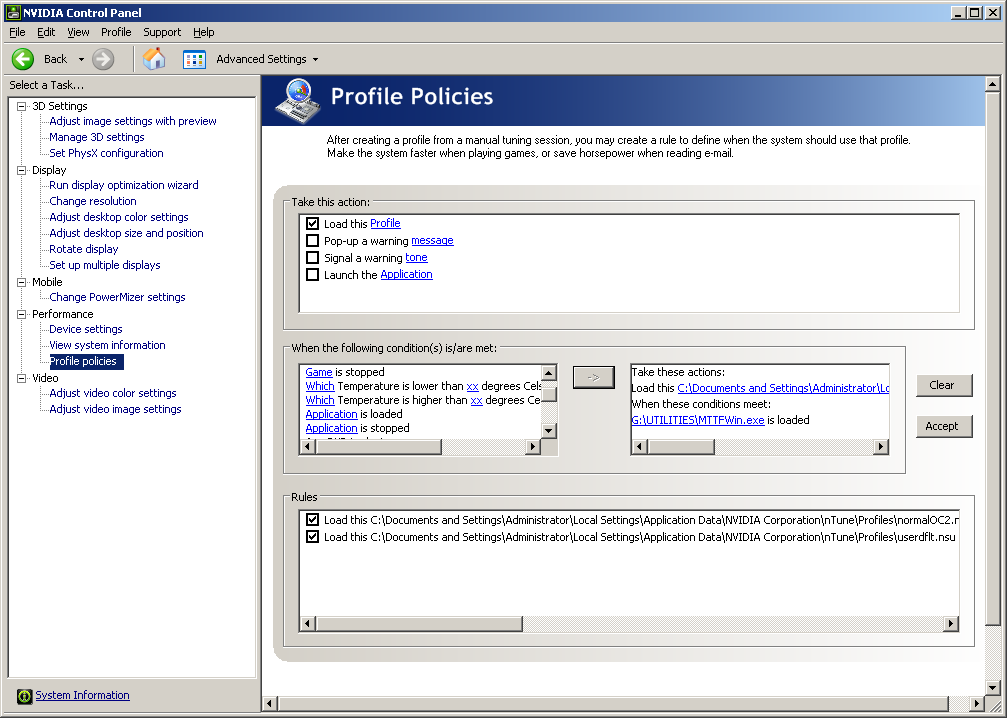Uncheck the userdflt.nsu rule checkbox
This screenshot has height=718, width=1007.
[x=312, y=537]
